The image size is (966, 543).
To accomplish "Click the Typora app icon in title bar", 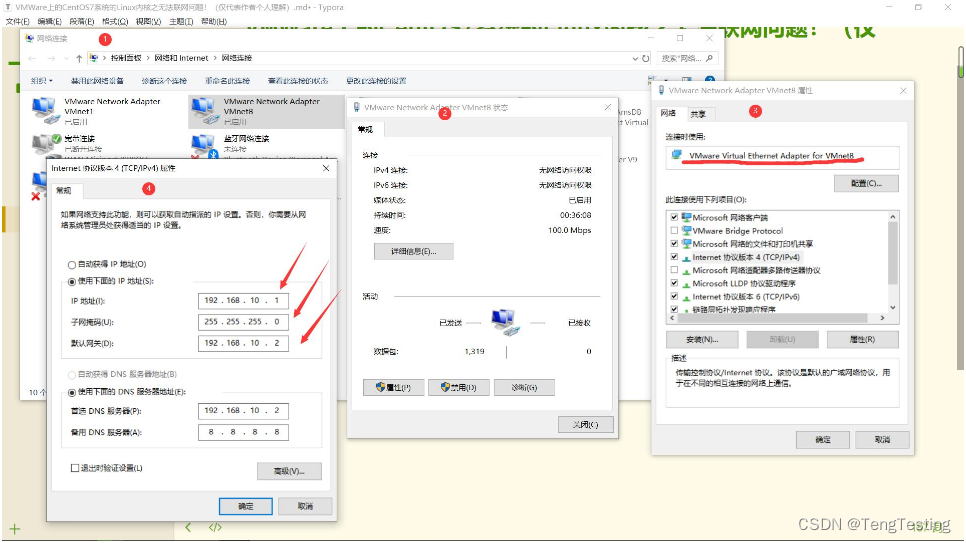I will click(x=8, y=7).
